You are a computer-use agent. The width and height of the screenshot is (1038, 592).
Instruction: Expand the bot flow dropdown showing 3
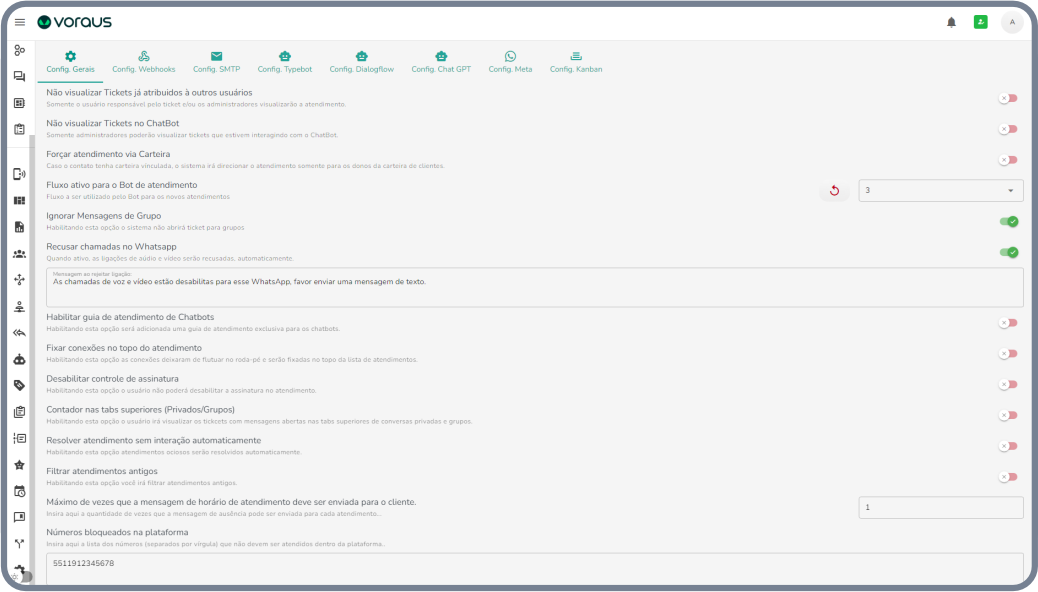[x=940, y=191]
